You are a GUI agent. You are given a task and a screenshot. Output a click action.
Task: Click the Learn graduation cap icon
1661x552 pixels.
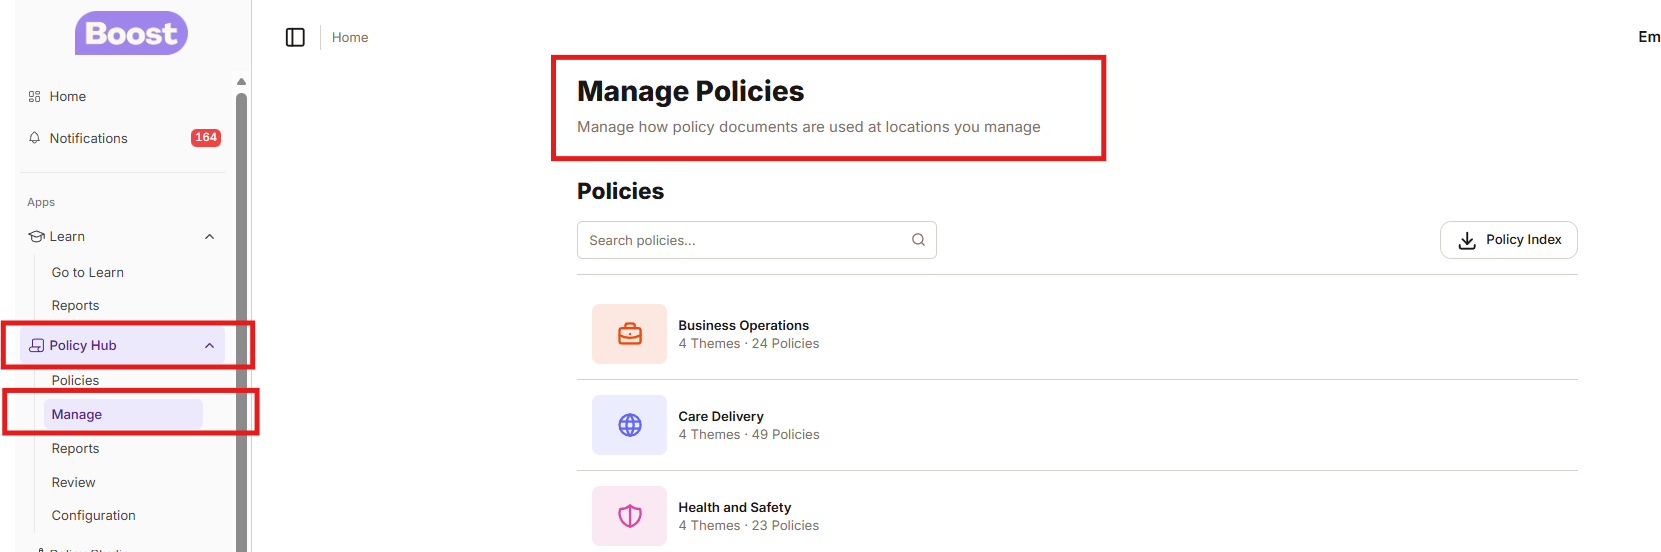(x=37, y=237)
